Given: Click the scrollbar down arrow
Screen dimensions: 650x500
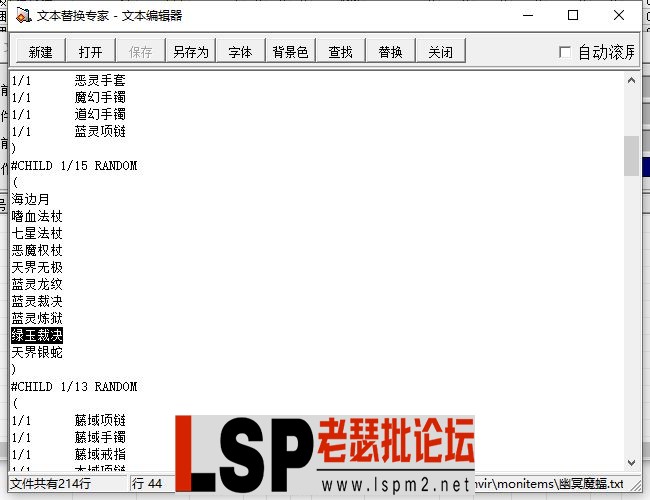Looking at the screenshot, I should [x=631, y=463].
